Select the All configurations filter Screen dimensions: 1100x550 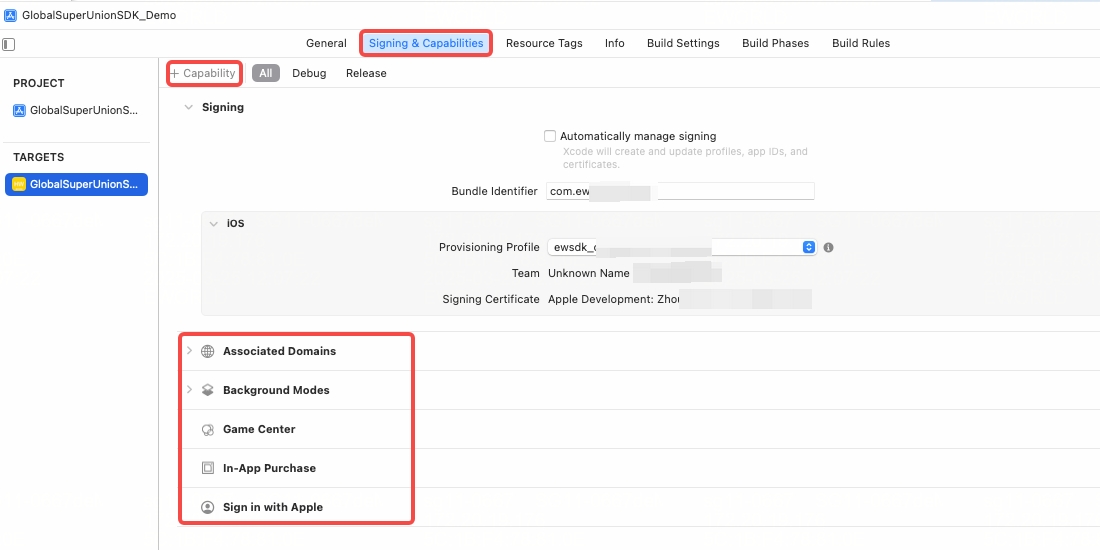coord(266,73)
